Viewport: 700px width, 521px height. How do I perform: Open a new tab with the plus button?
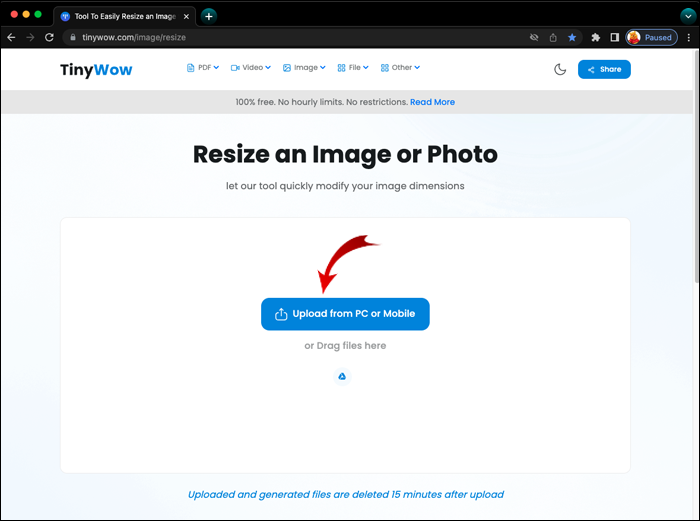[x=208, y=17]
